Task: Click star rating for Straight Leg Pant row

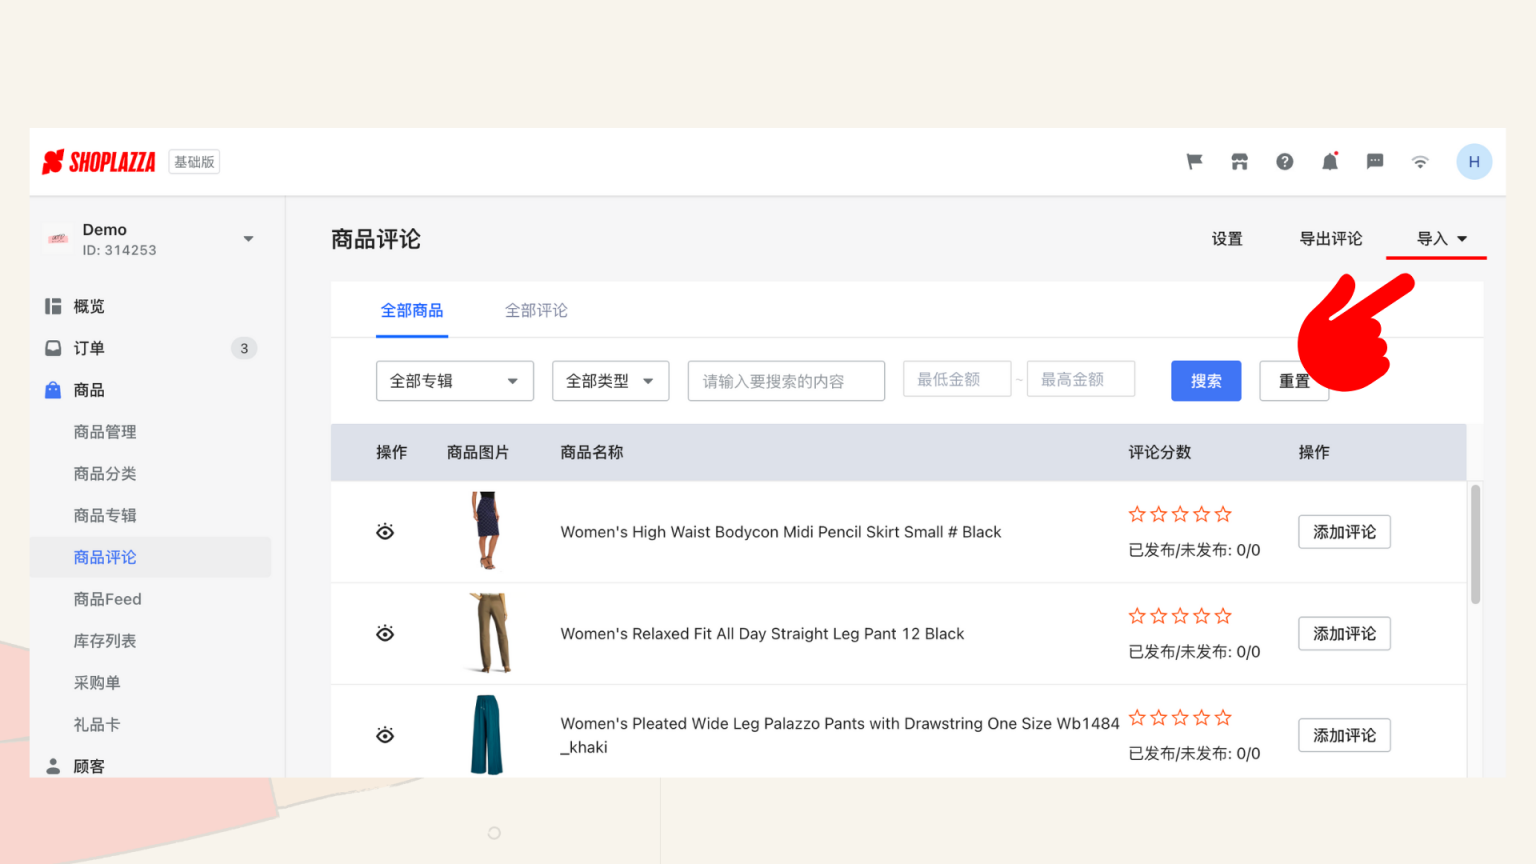Action: (x=1180, y=616)
